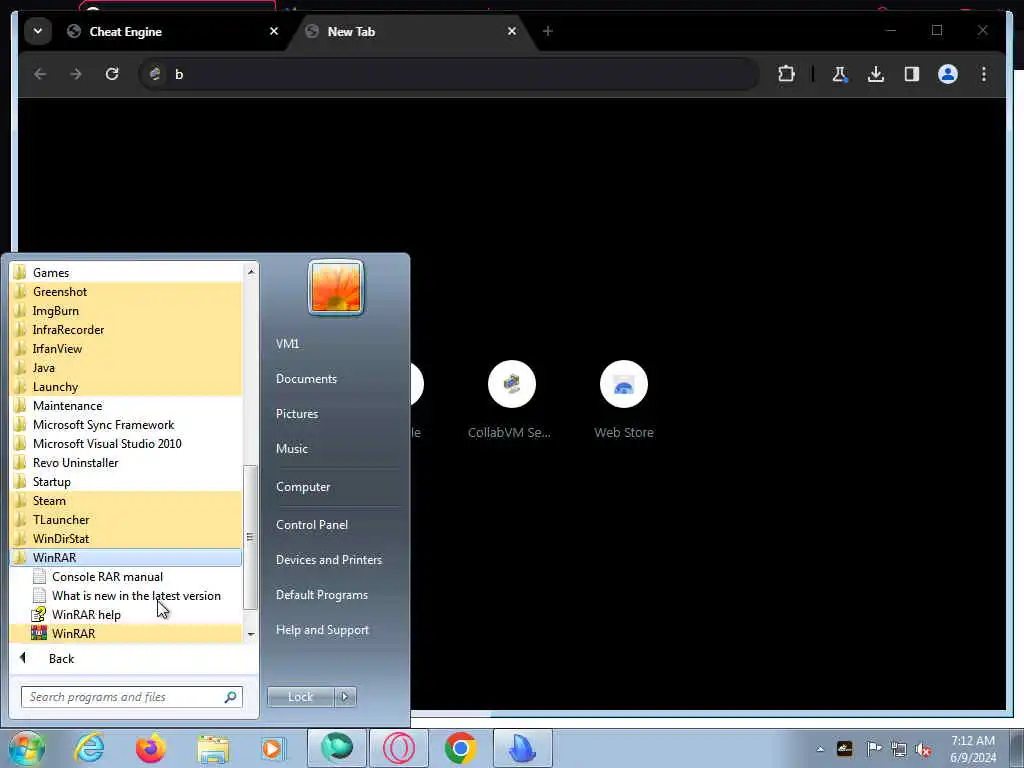
Task: Click the Lock button
Action: (x=300, y=697)
